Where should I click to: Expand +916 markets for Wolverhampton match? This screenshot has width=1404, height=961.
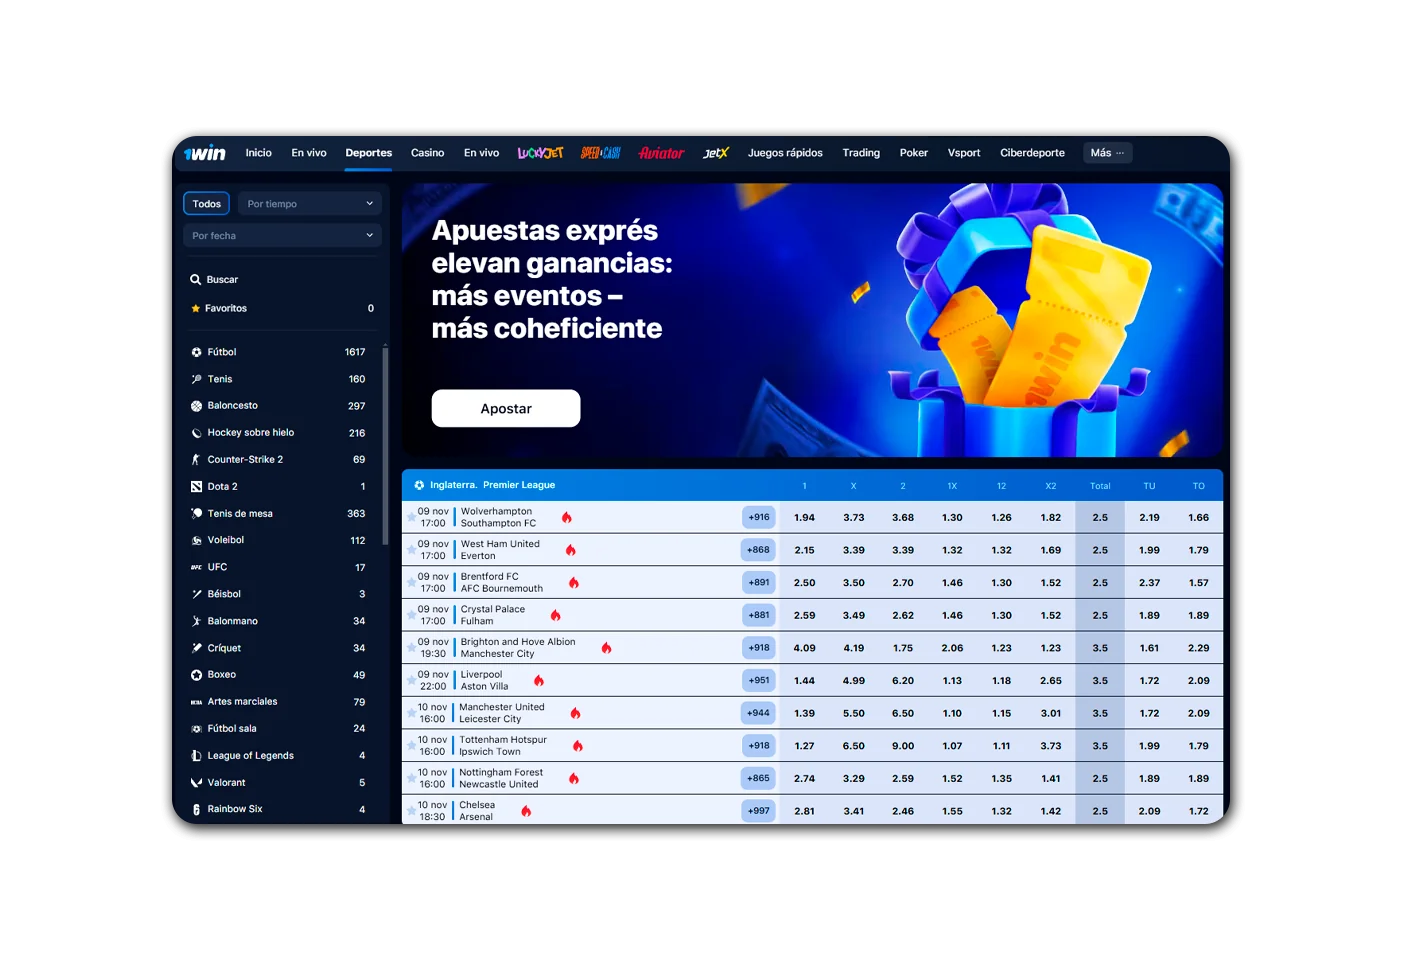pos(759,517)
